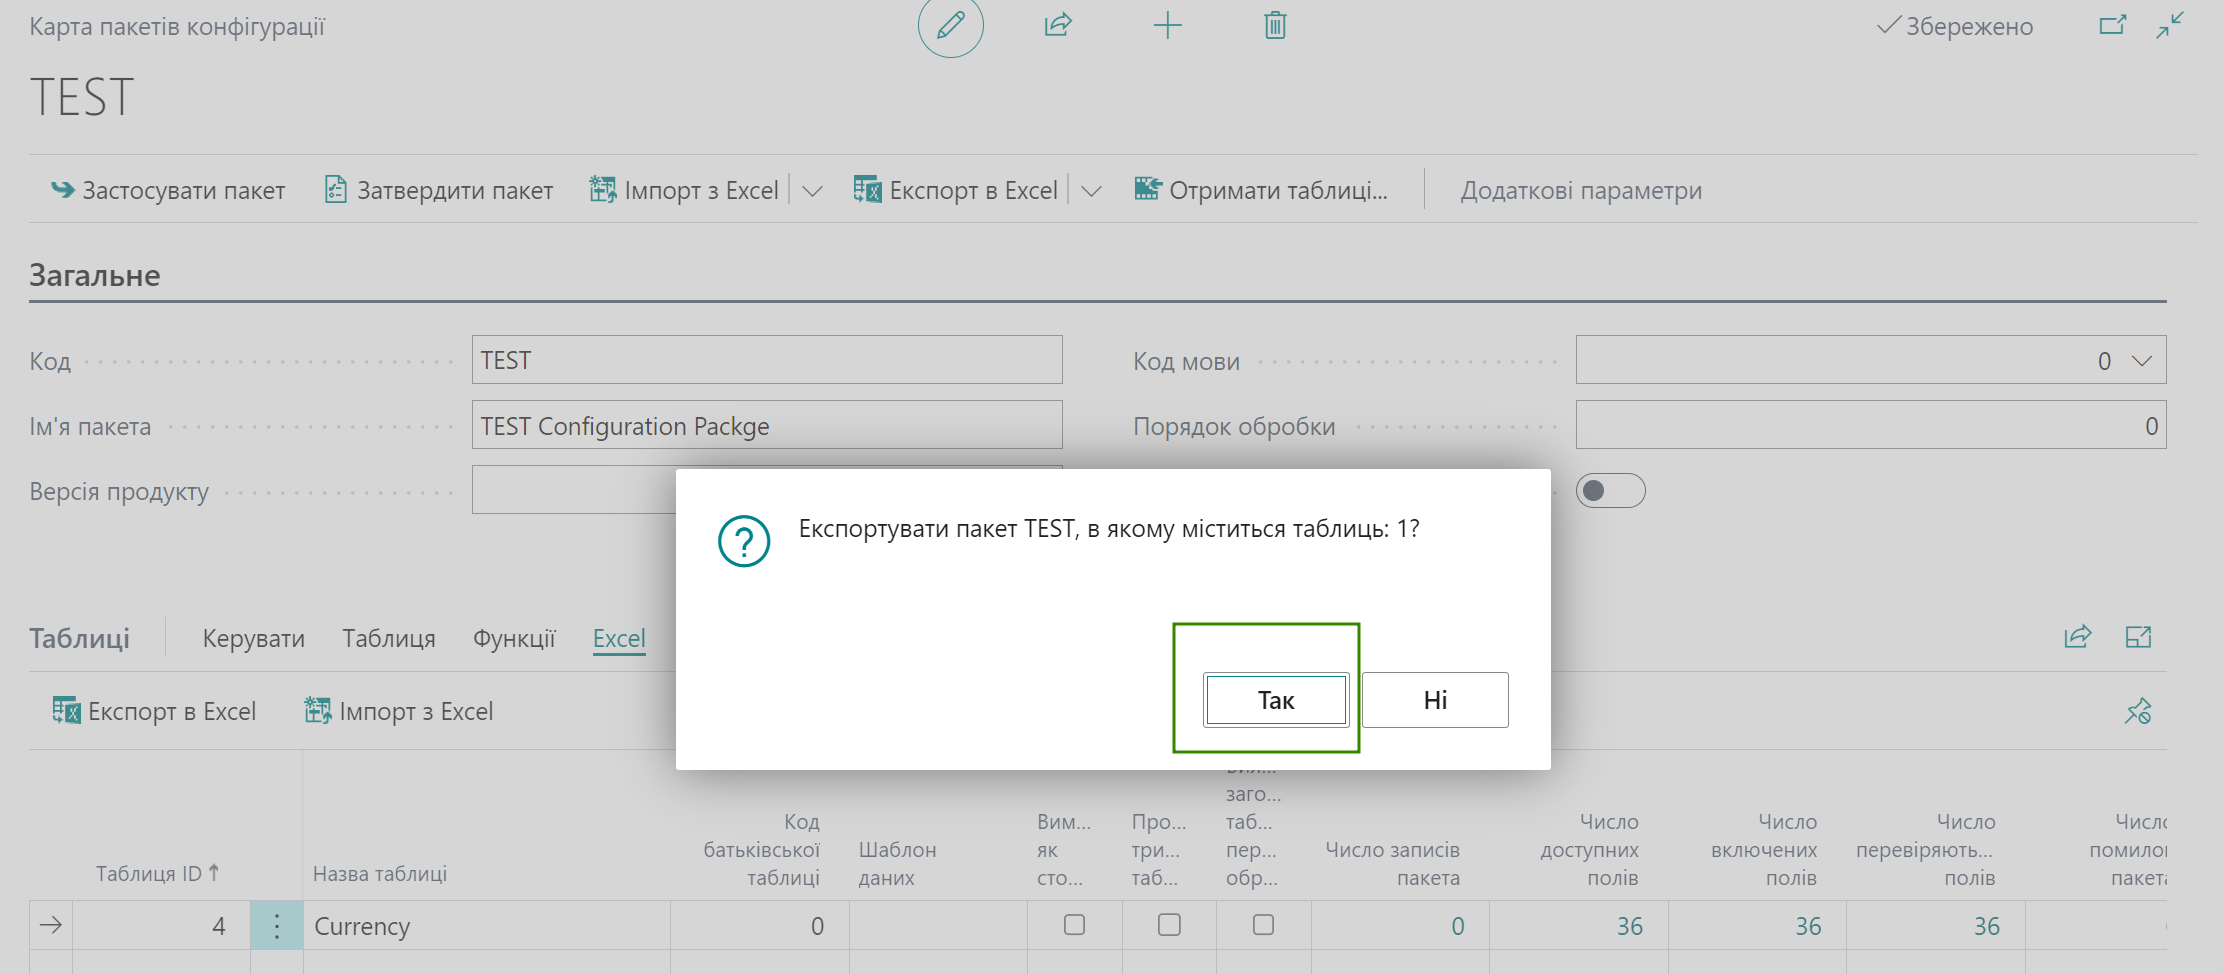The image size is (2223, 974).
Task: Click Затвердити пакет action
Action: (439, 190)
